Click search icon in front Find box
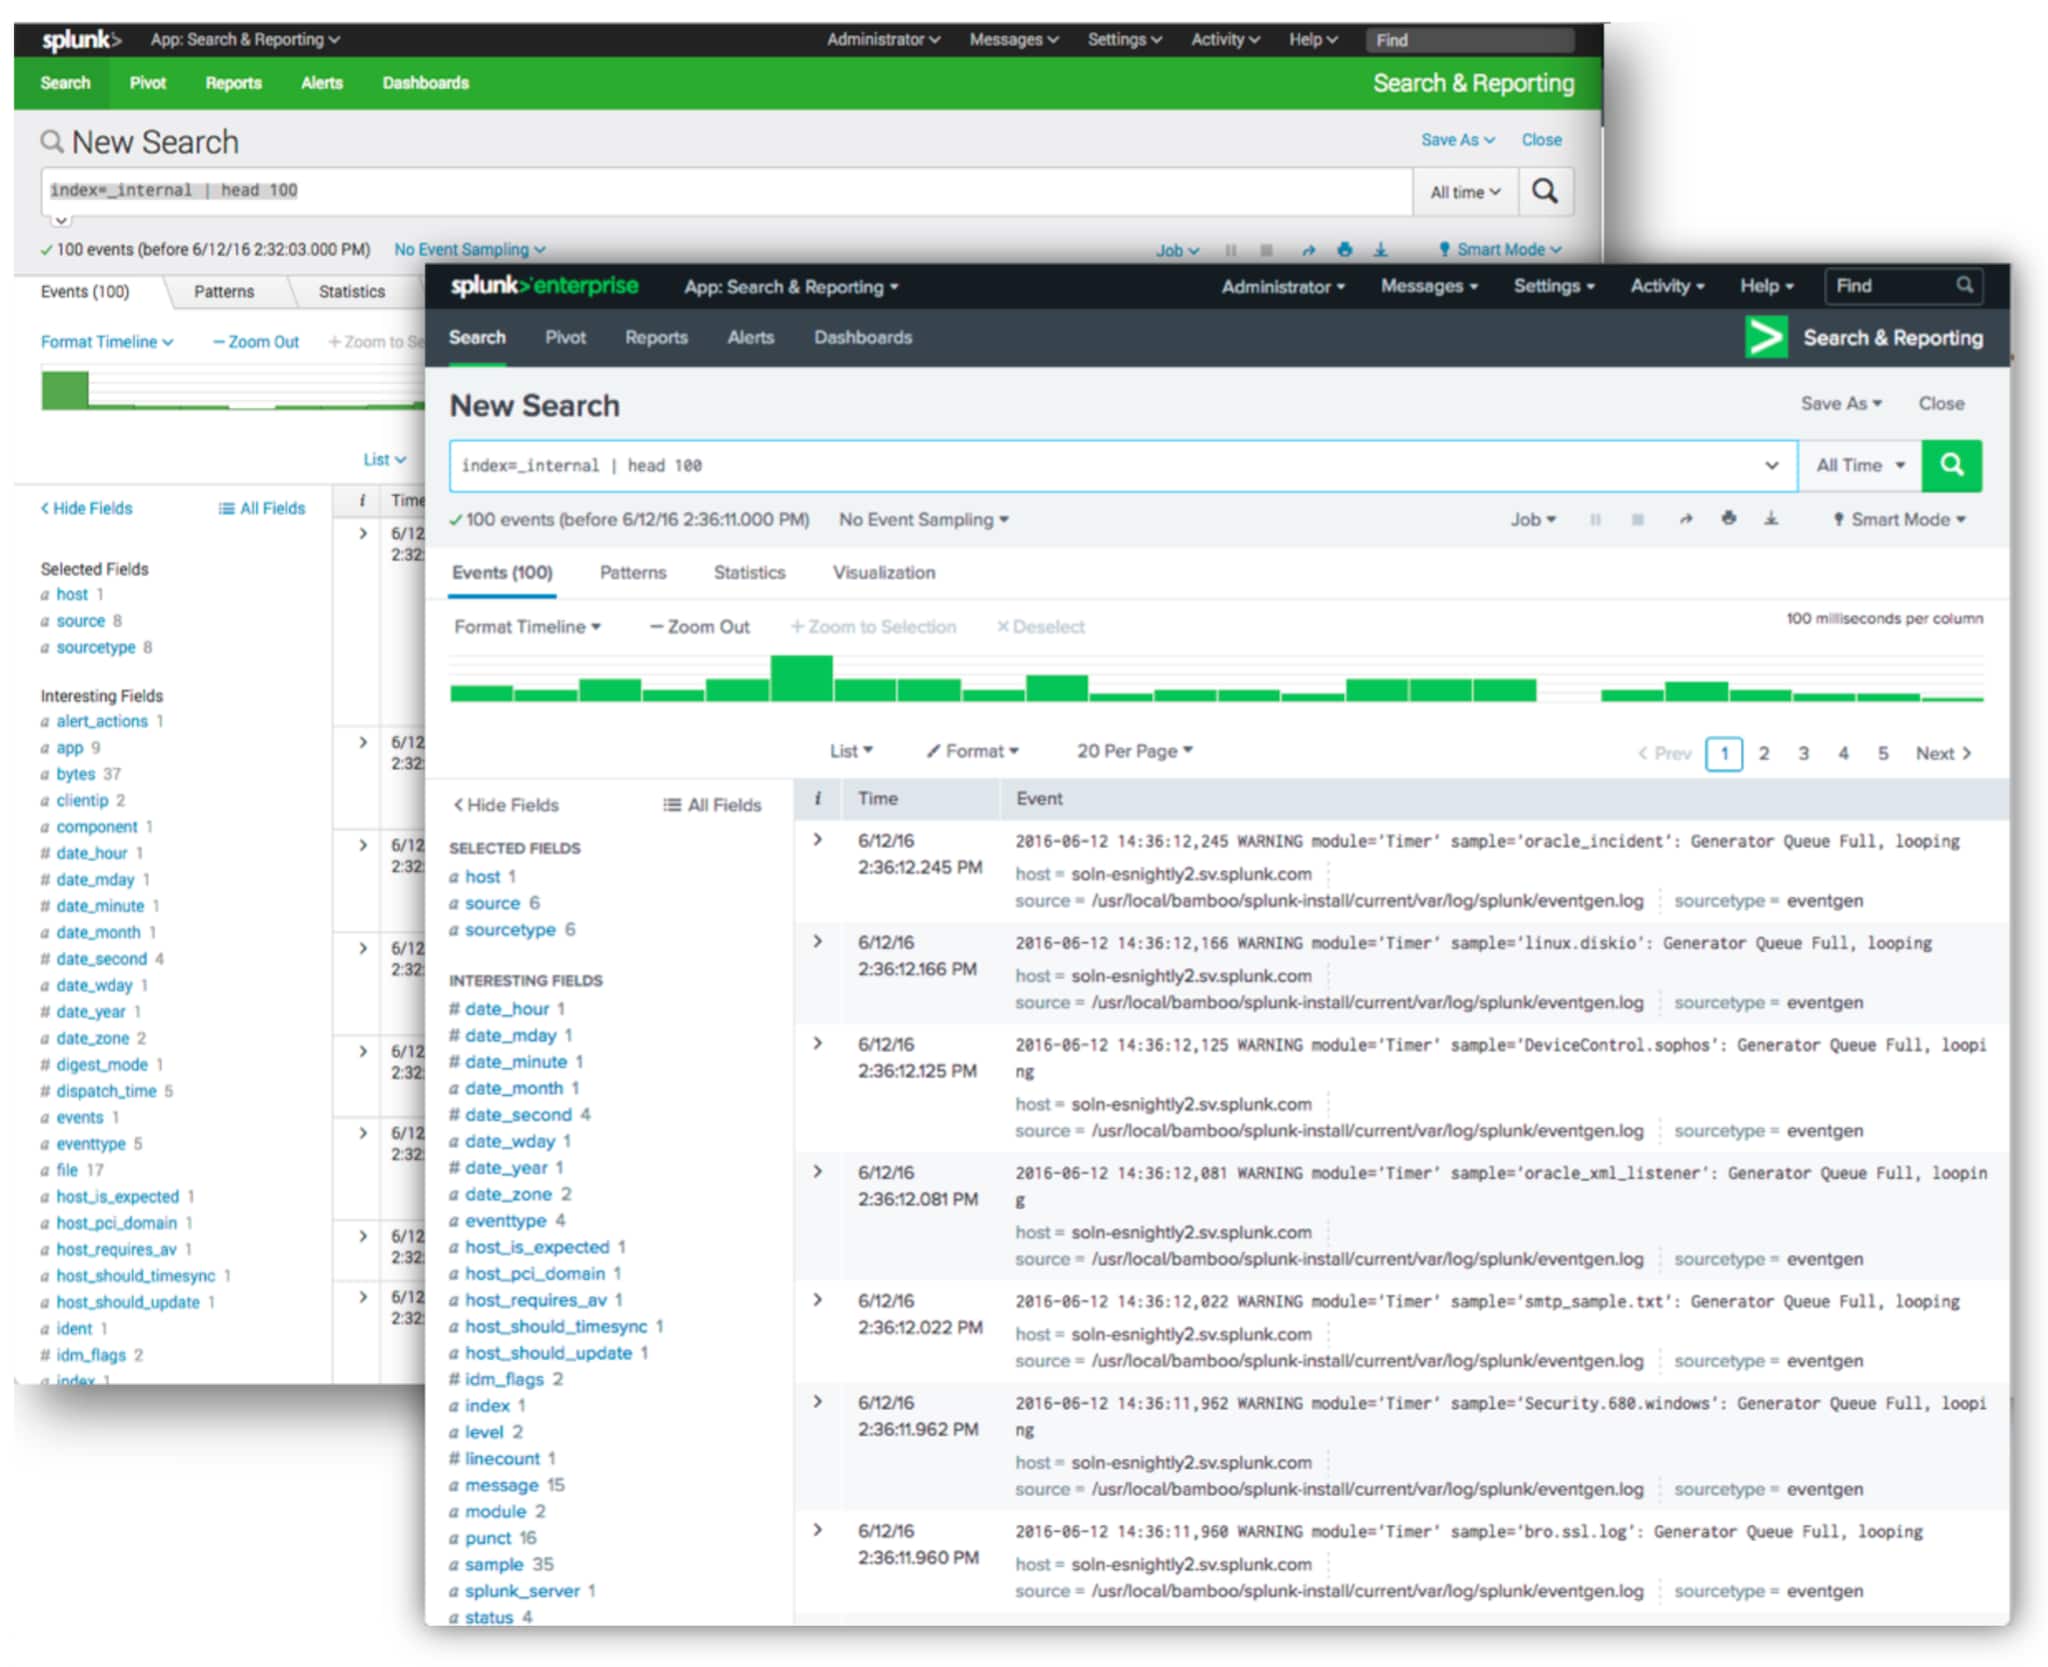Image resolution: width=2048 pixels, height=1667 pixels. point(1964,286)
